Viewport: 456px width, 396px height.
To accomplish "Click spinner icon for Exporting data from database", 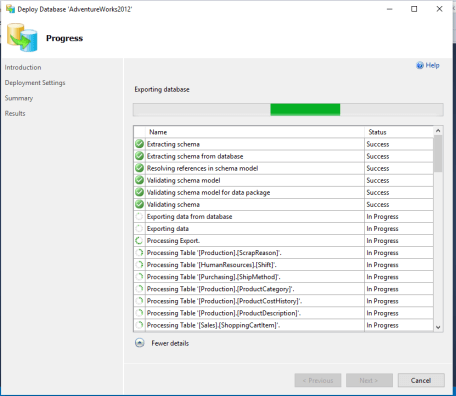I will (139, 216).
